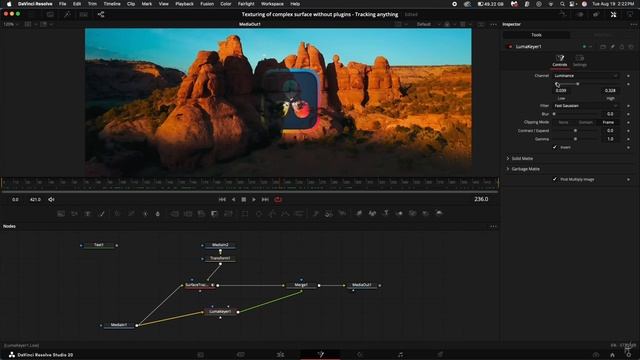Click the Contrast / Expand slider handle

[575, 131]
